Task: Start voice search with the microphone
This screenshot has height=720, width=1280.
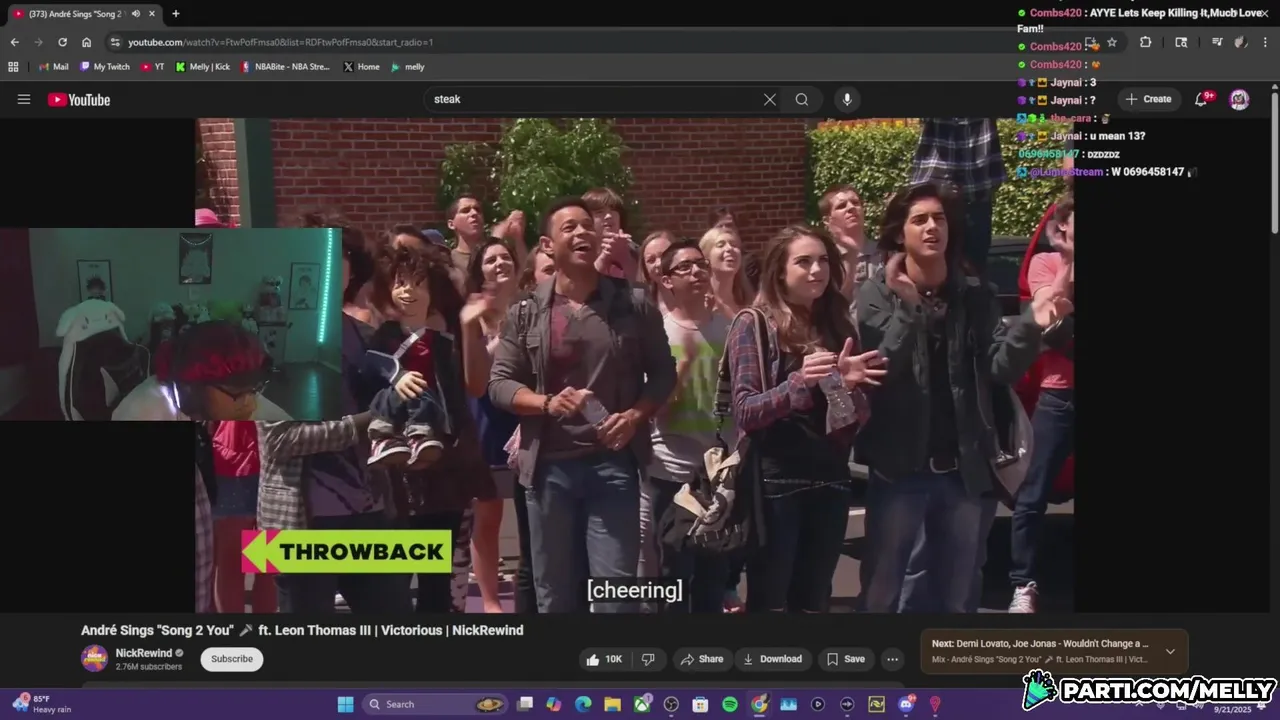Action: point(847,99)
